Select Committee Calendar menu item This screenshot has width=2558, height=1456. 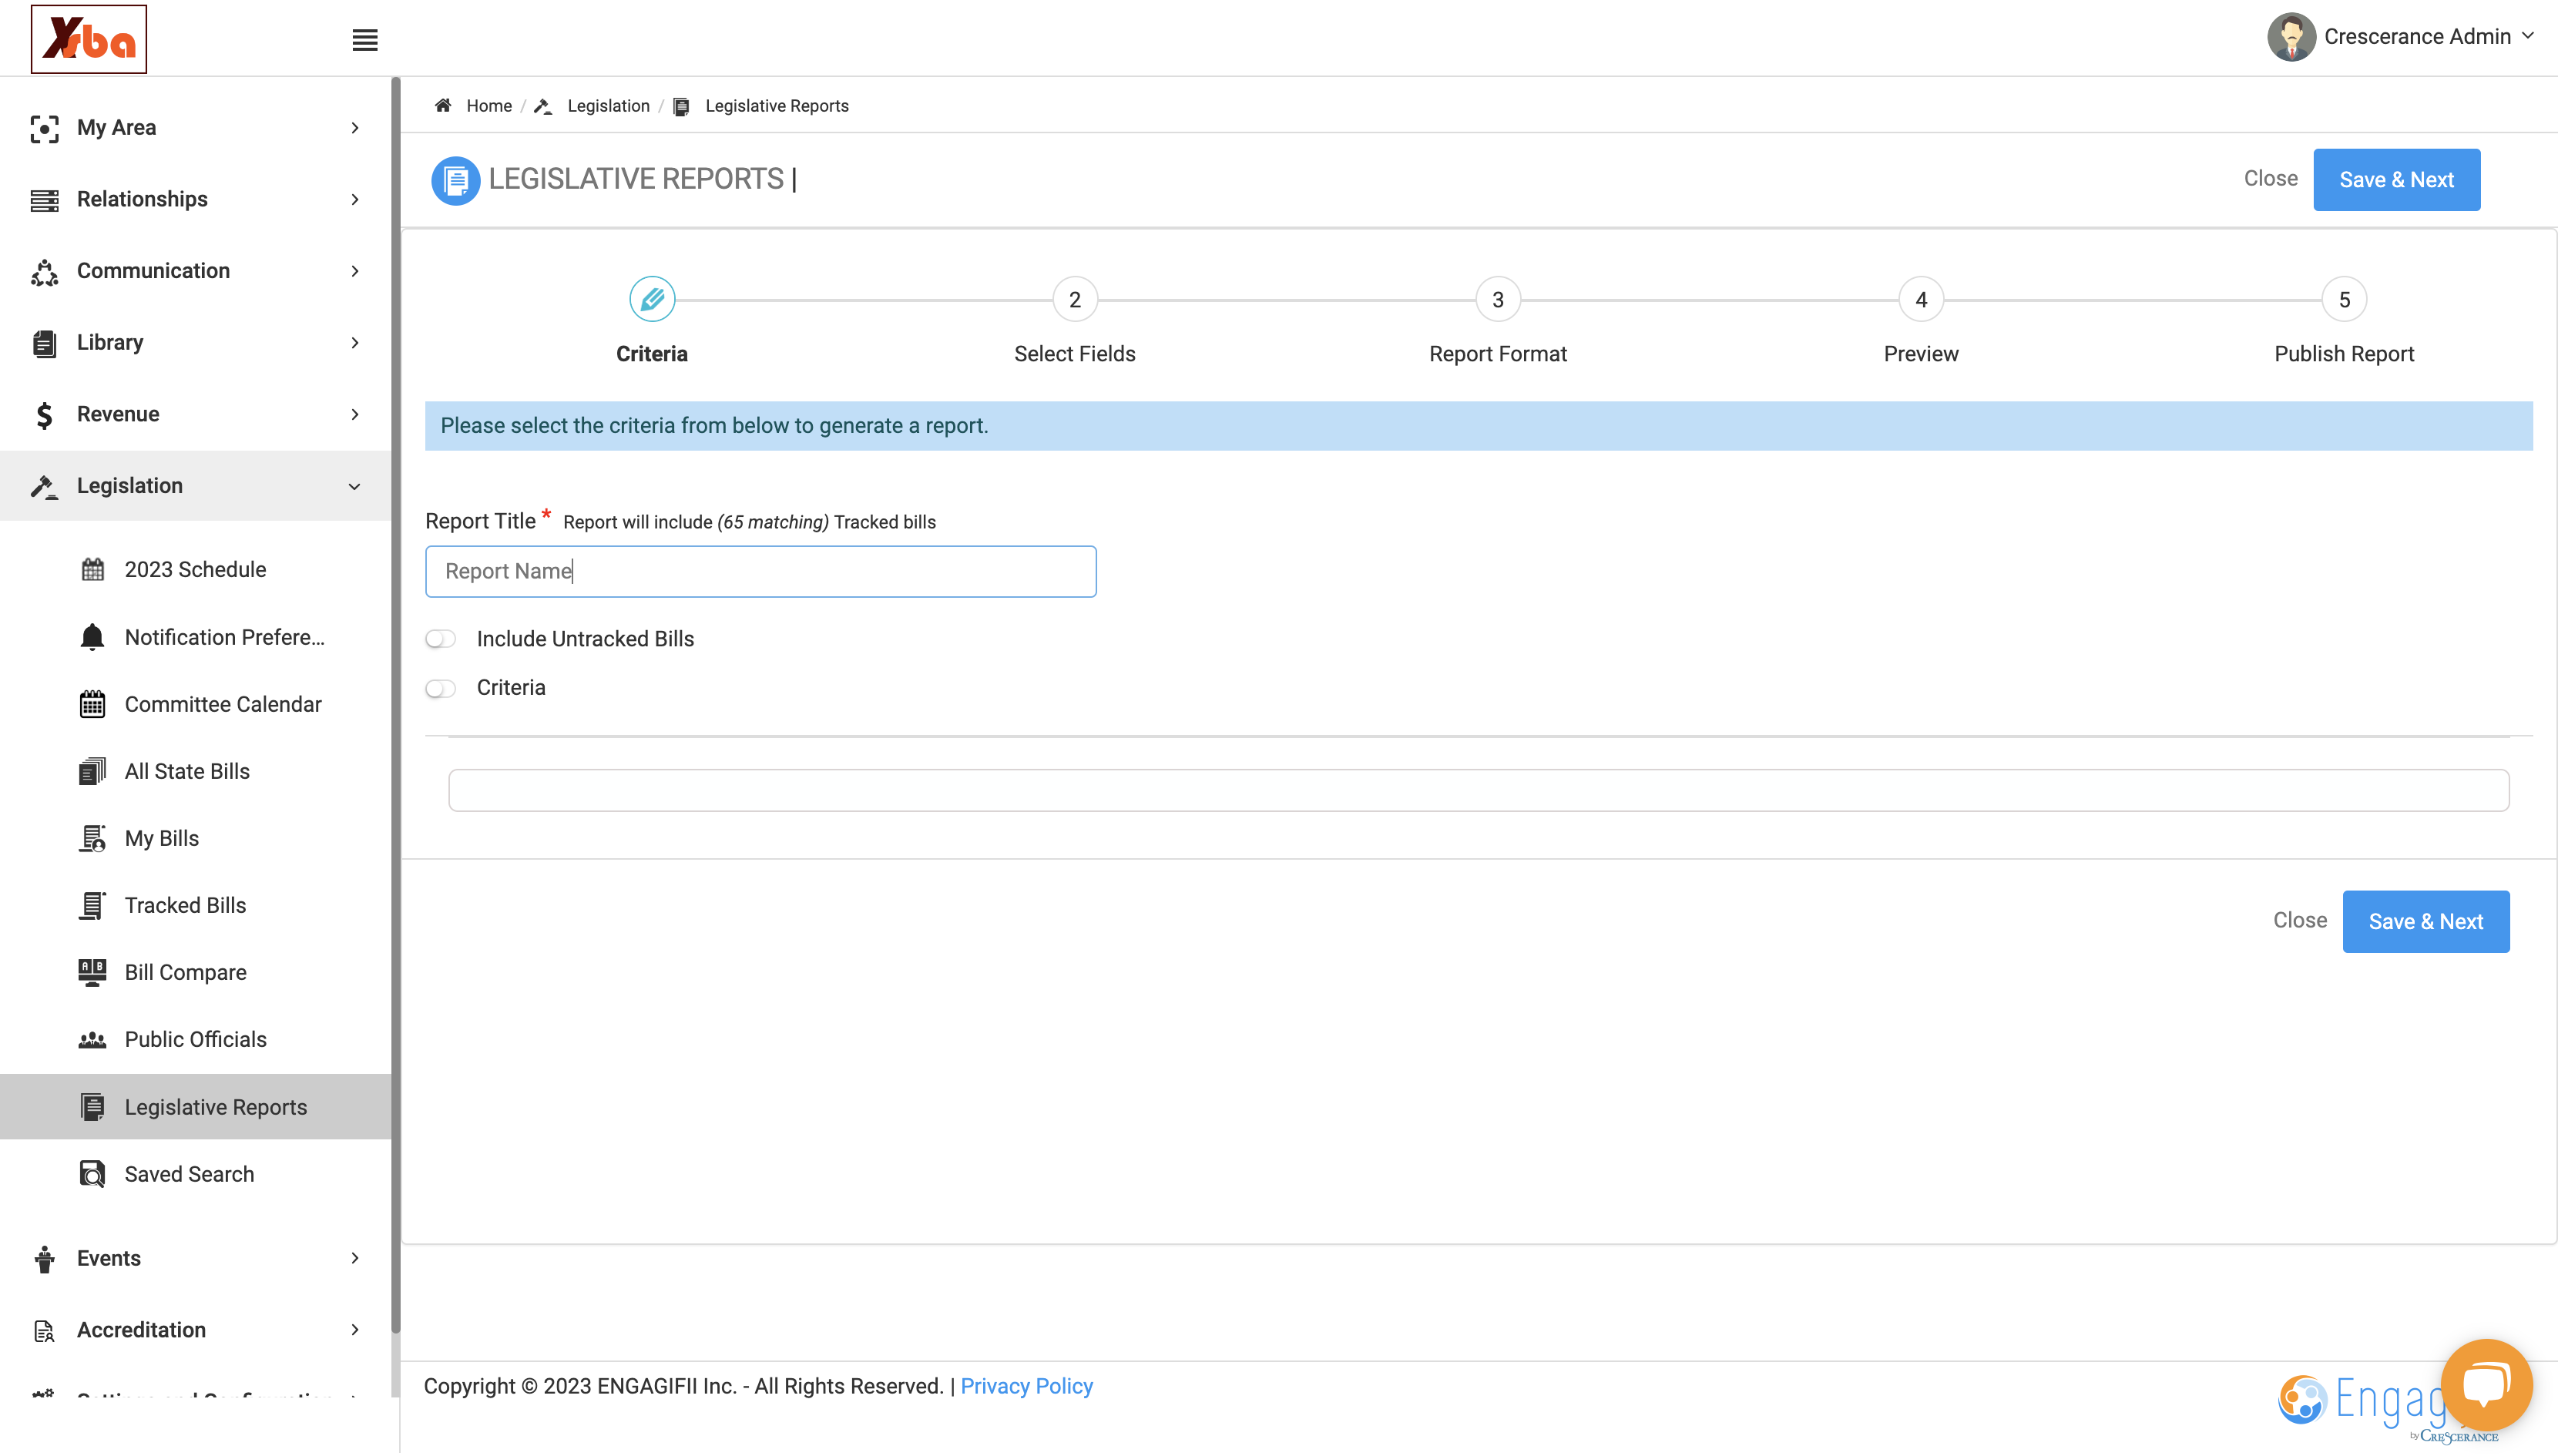223,704
